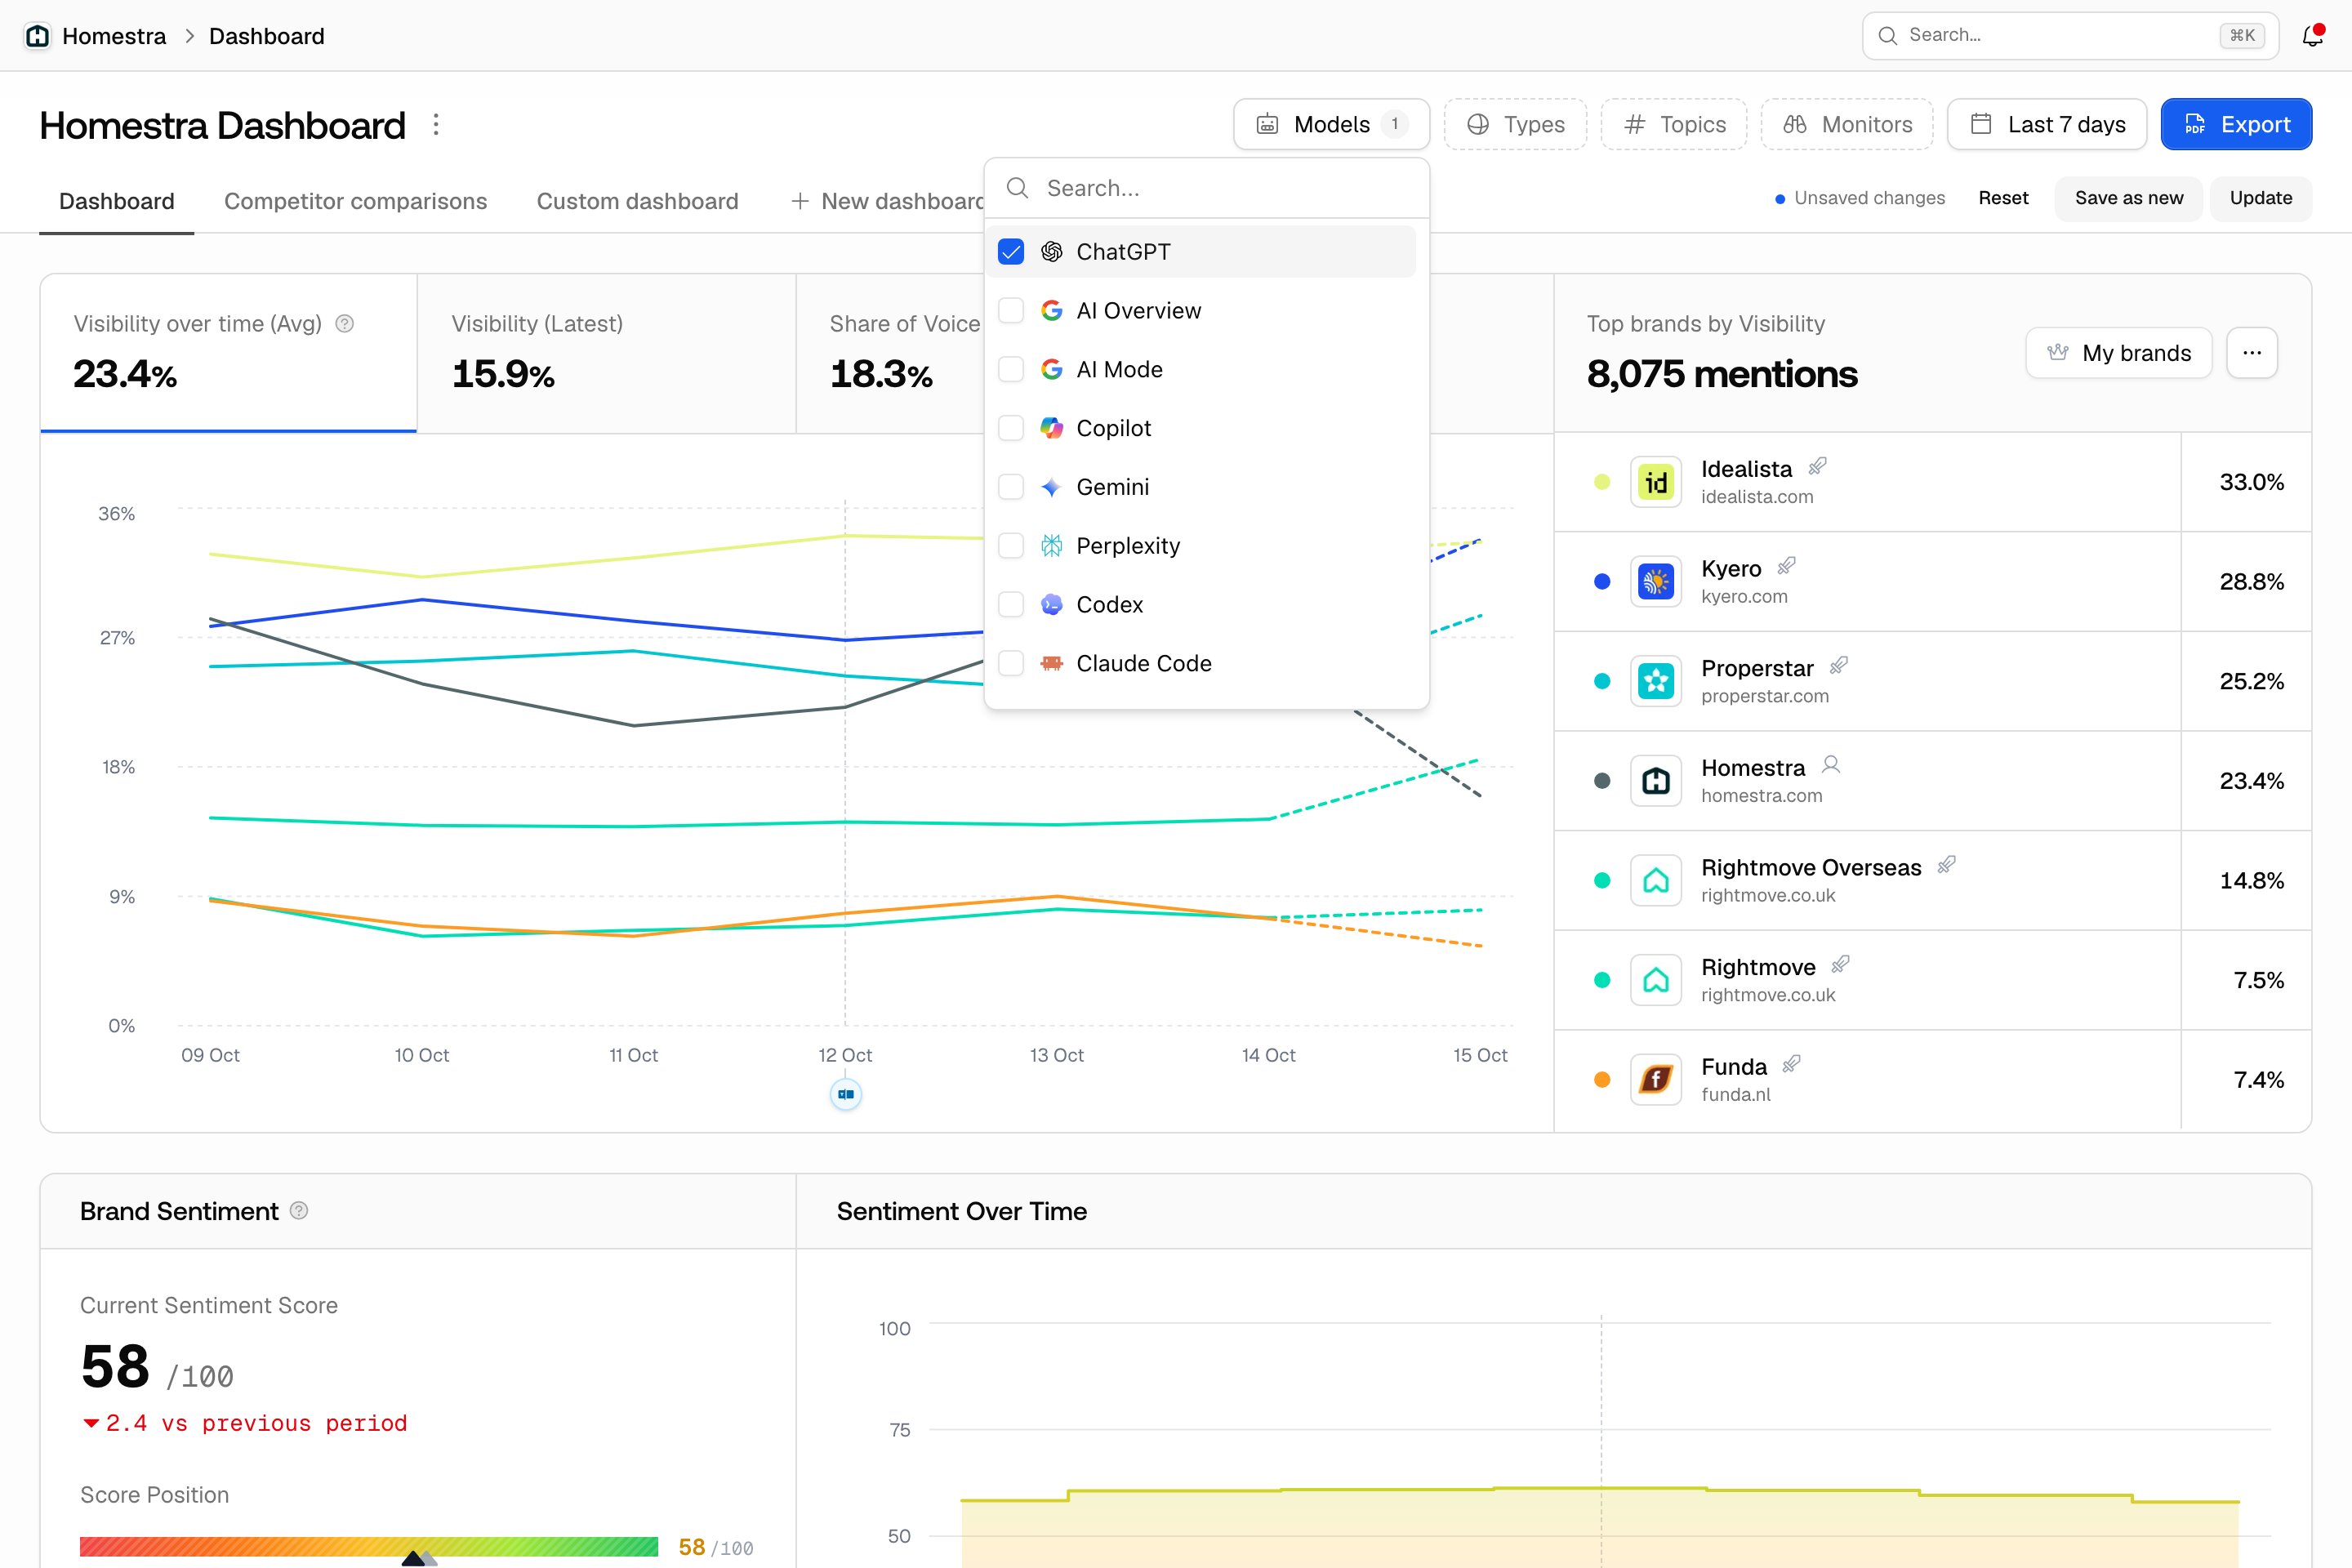Image resolution: width=2352 pixels, height=1568 pixels.
Task: Check the AI Overview checkbox
Action: pos(1011,311)
